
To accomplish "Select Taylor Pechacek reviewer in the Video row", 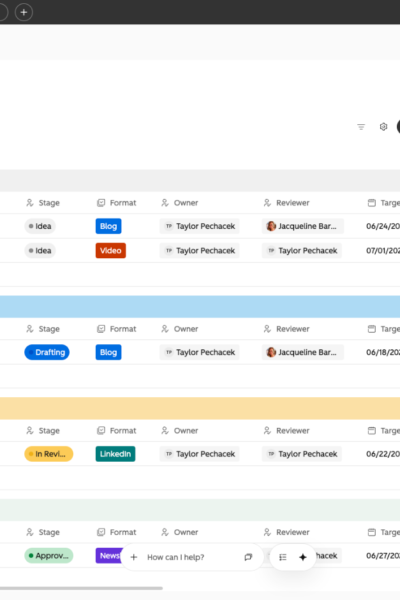I will tap(302, 251).
